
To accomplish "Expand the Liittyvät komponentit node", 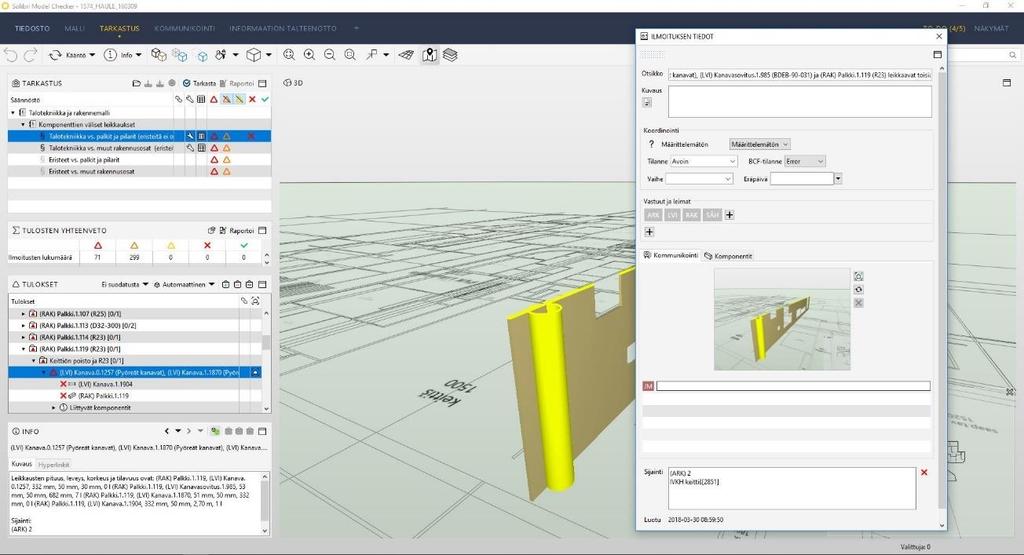I will click(x=54, y=407).
